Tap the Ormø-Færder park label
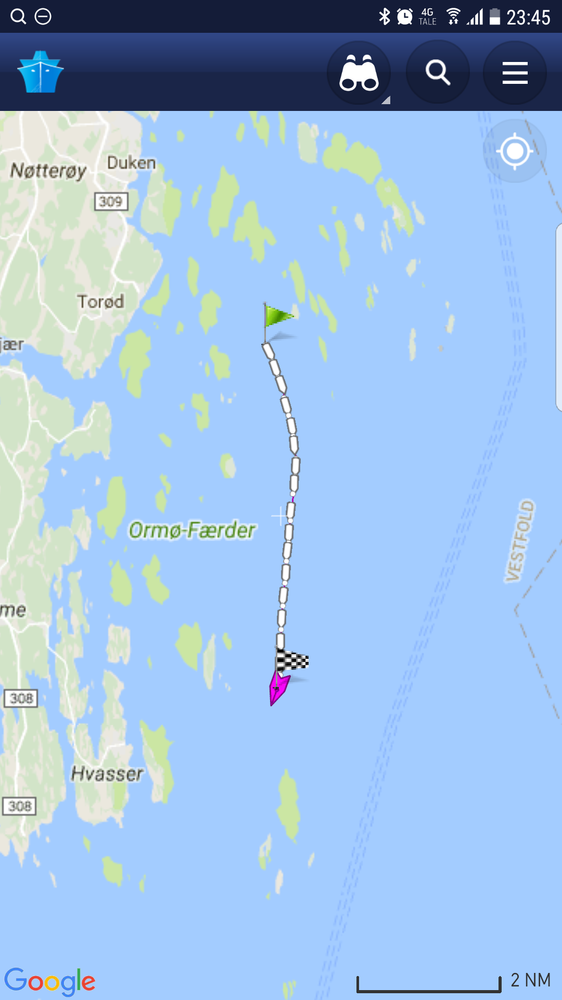This screenshot has width=562, height=1000. point(192,530)
